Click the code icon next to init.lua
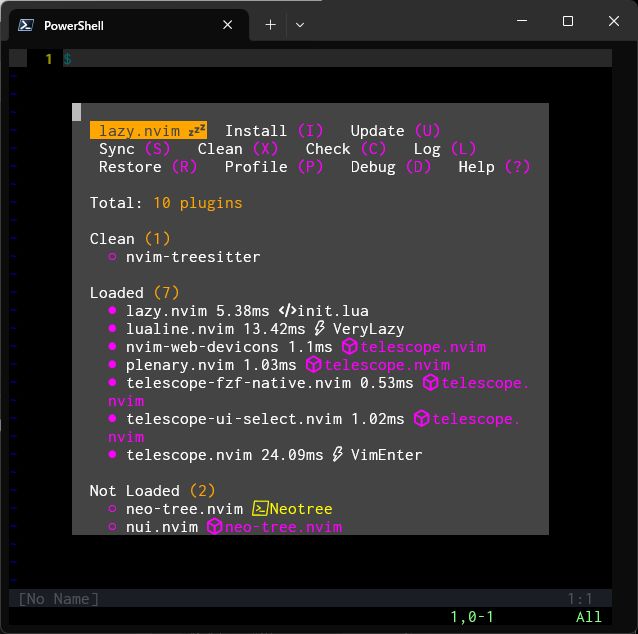 [287, 311]
